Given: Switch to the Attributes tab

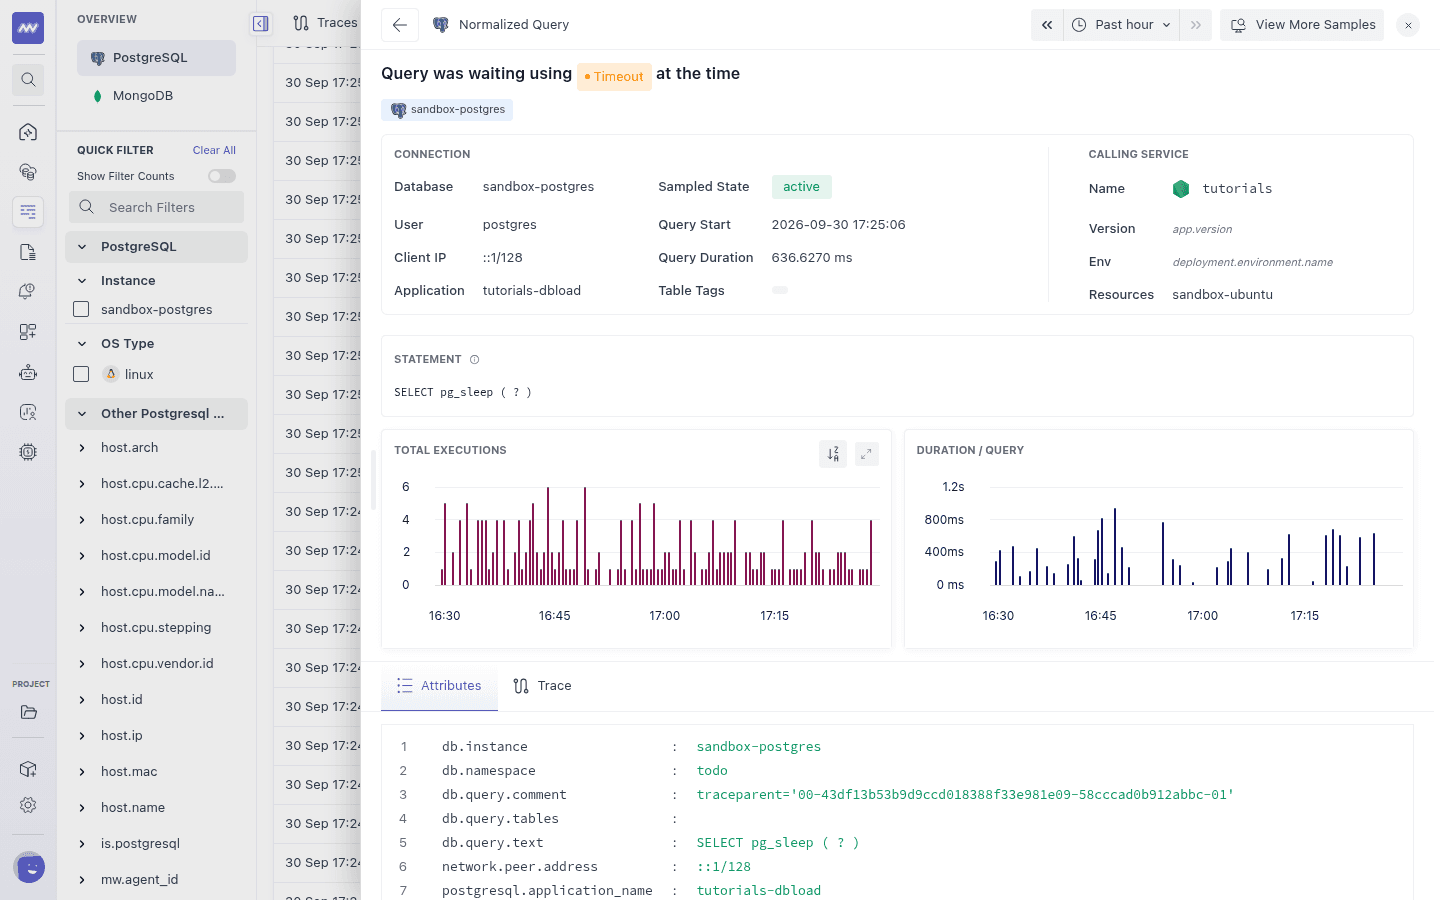Looking at the screenshot, I should 439,686.
